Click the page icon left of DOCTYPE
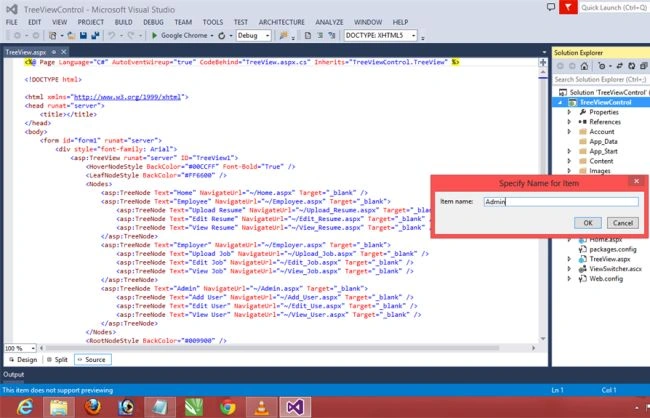This screenshot has height=418, width=650. [x=308, y=36]
